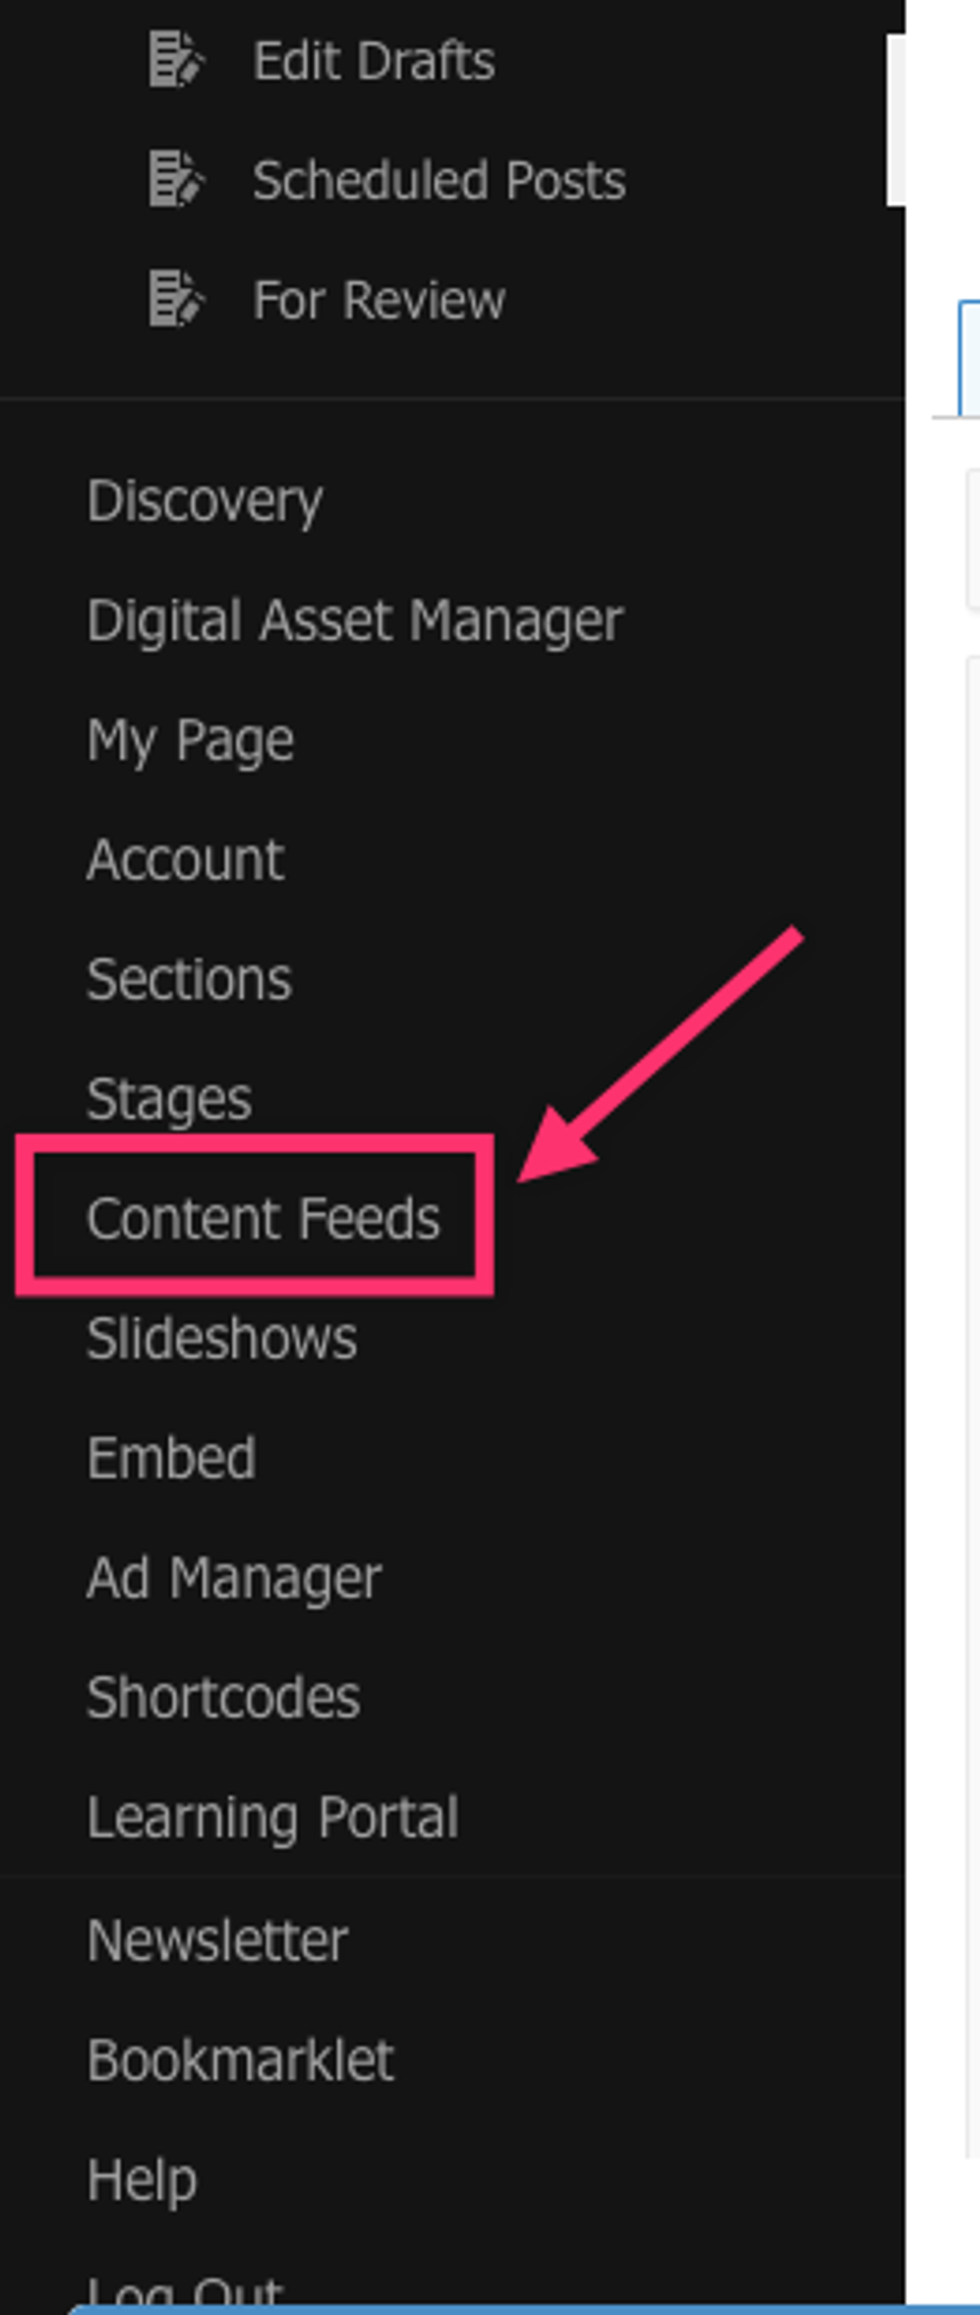Click the Edit Drafts document icon
980x2315 pixels.
coord(176,60)
